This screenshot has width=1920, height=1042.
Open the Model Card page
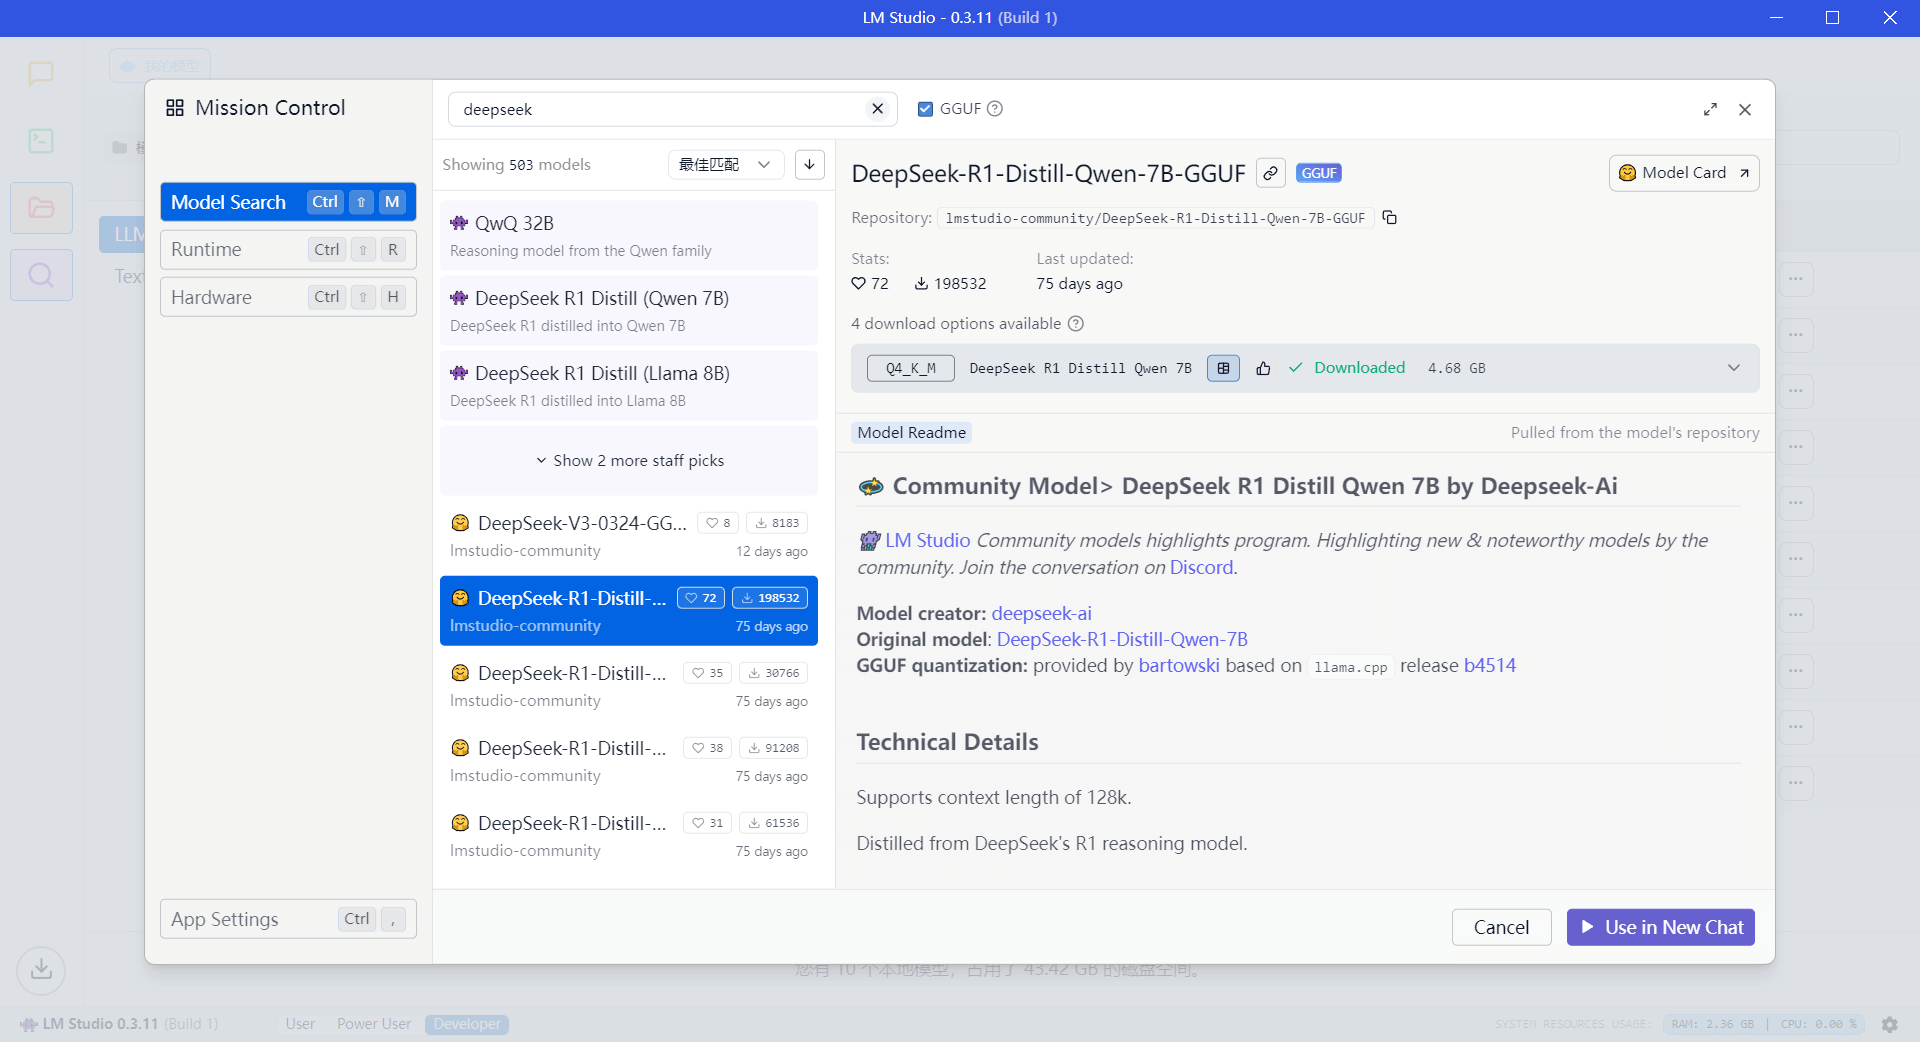tap(1683, 173)
